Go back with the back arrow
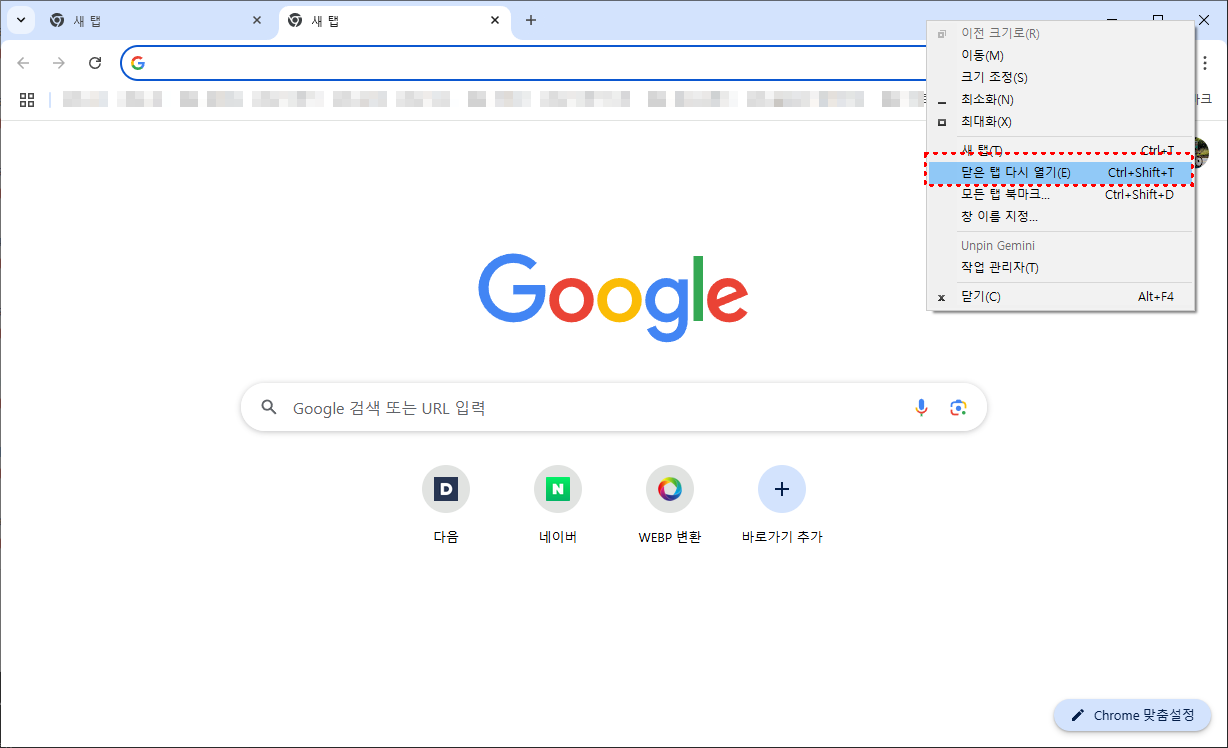The height and width of the screenshot is (748, 1228). (23, 63)
